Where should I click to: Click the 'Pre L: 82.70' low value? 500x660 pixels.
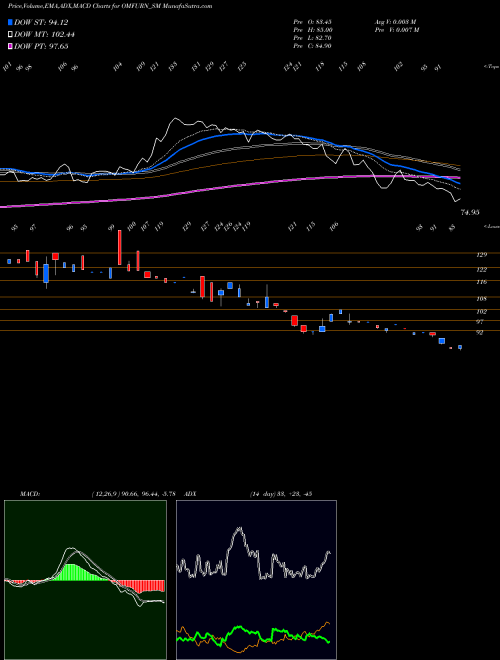(313, 38)
